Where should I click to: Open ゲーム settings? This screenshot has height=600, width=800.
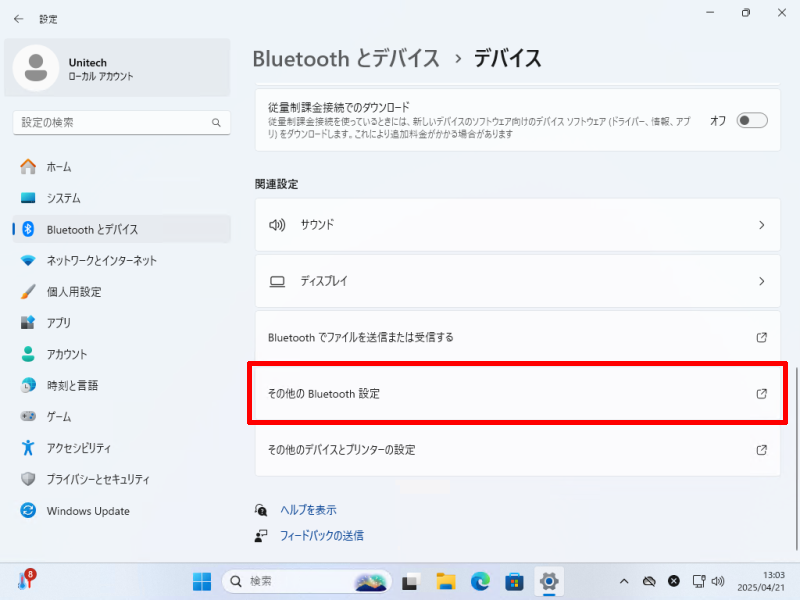click(121, 416)
